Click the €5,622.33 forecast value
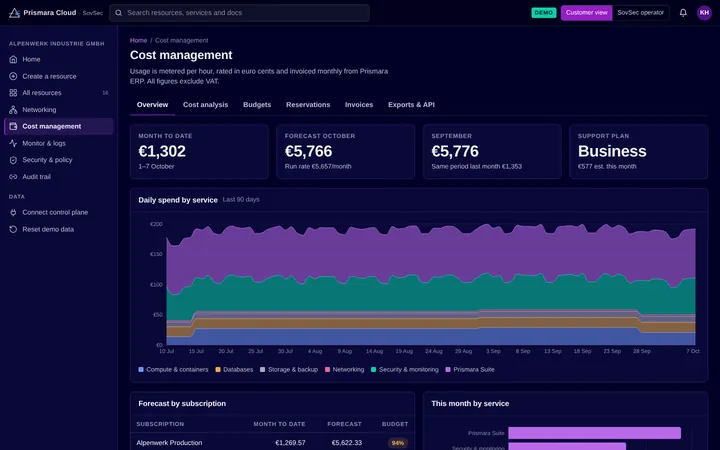Viewport: 720px width, 450px height. tap(347, 443)
